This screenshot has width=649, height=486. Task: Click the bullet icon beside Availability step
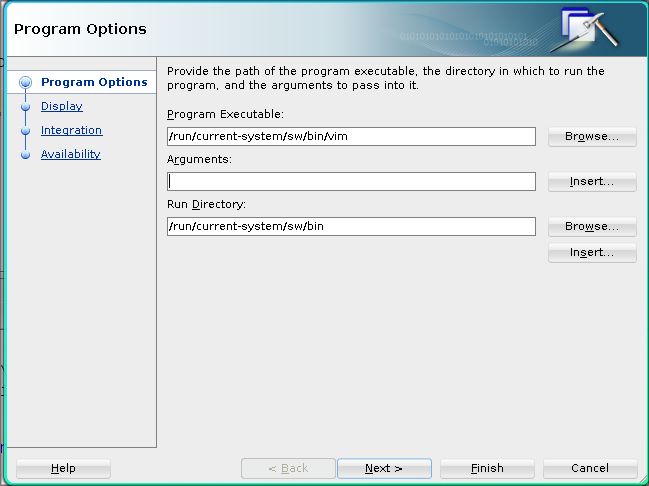[x=26, y=154]
